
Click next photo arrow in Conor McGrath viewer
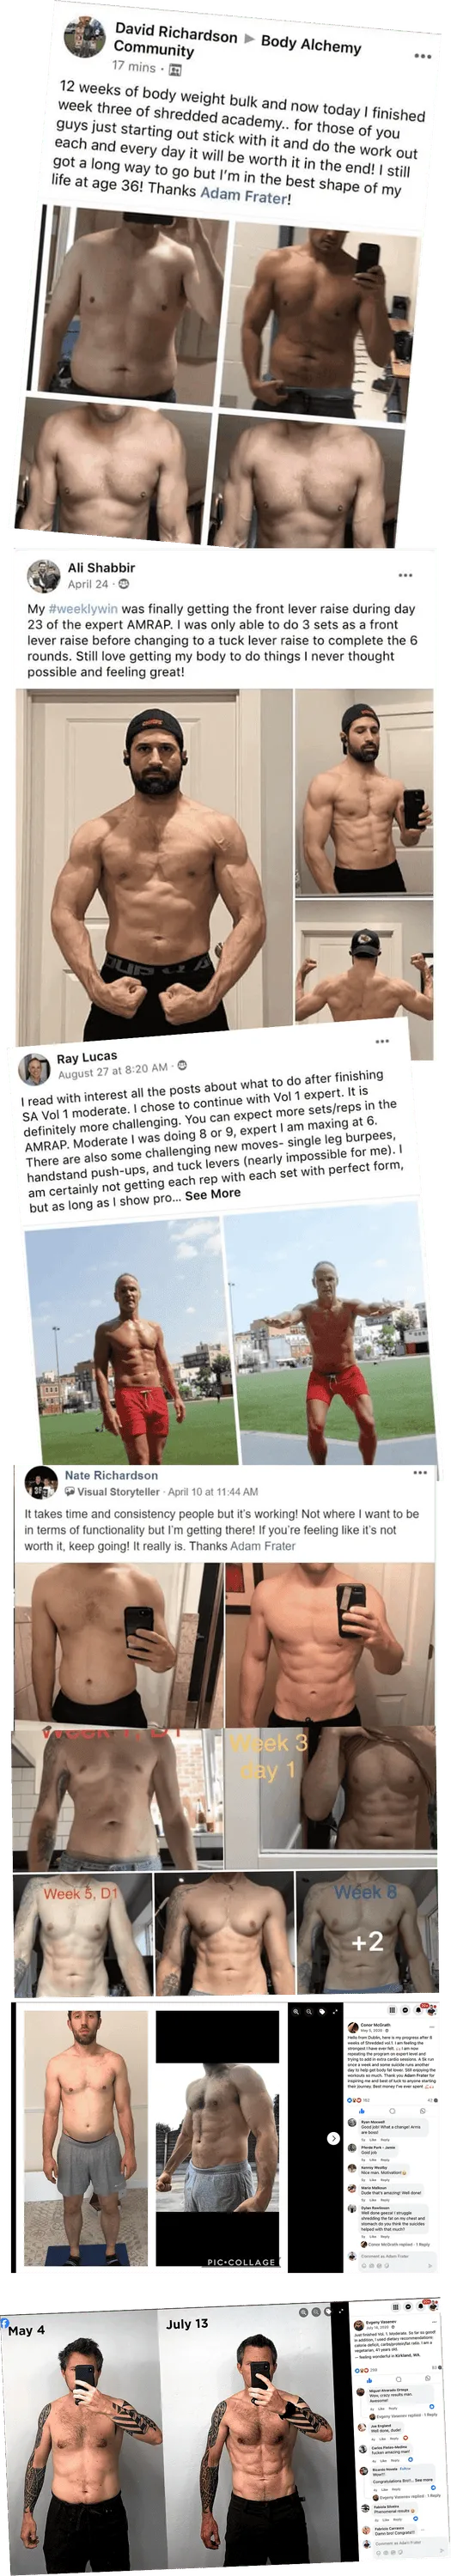[x=334, y=2139]
